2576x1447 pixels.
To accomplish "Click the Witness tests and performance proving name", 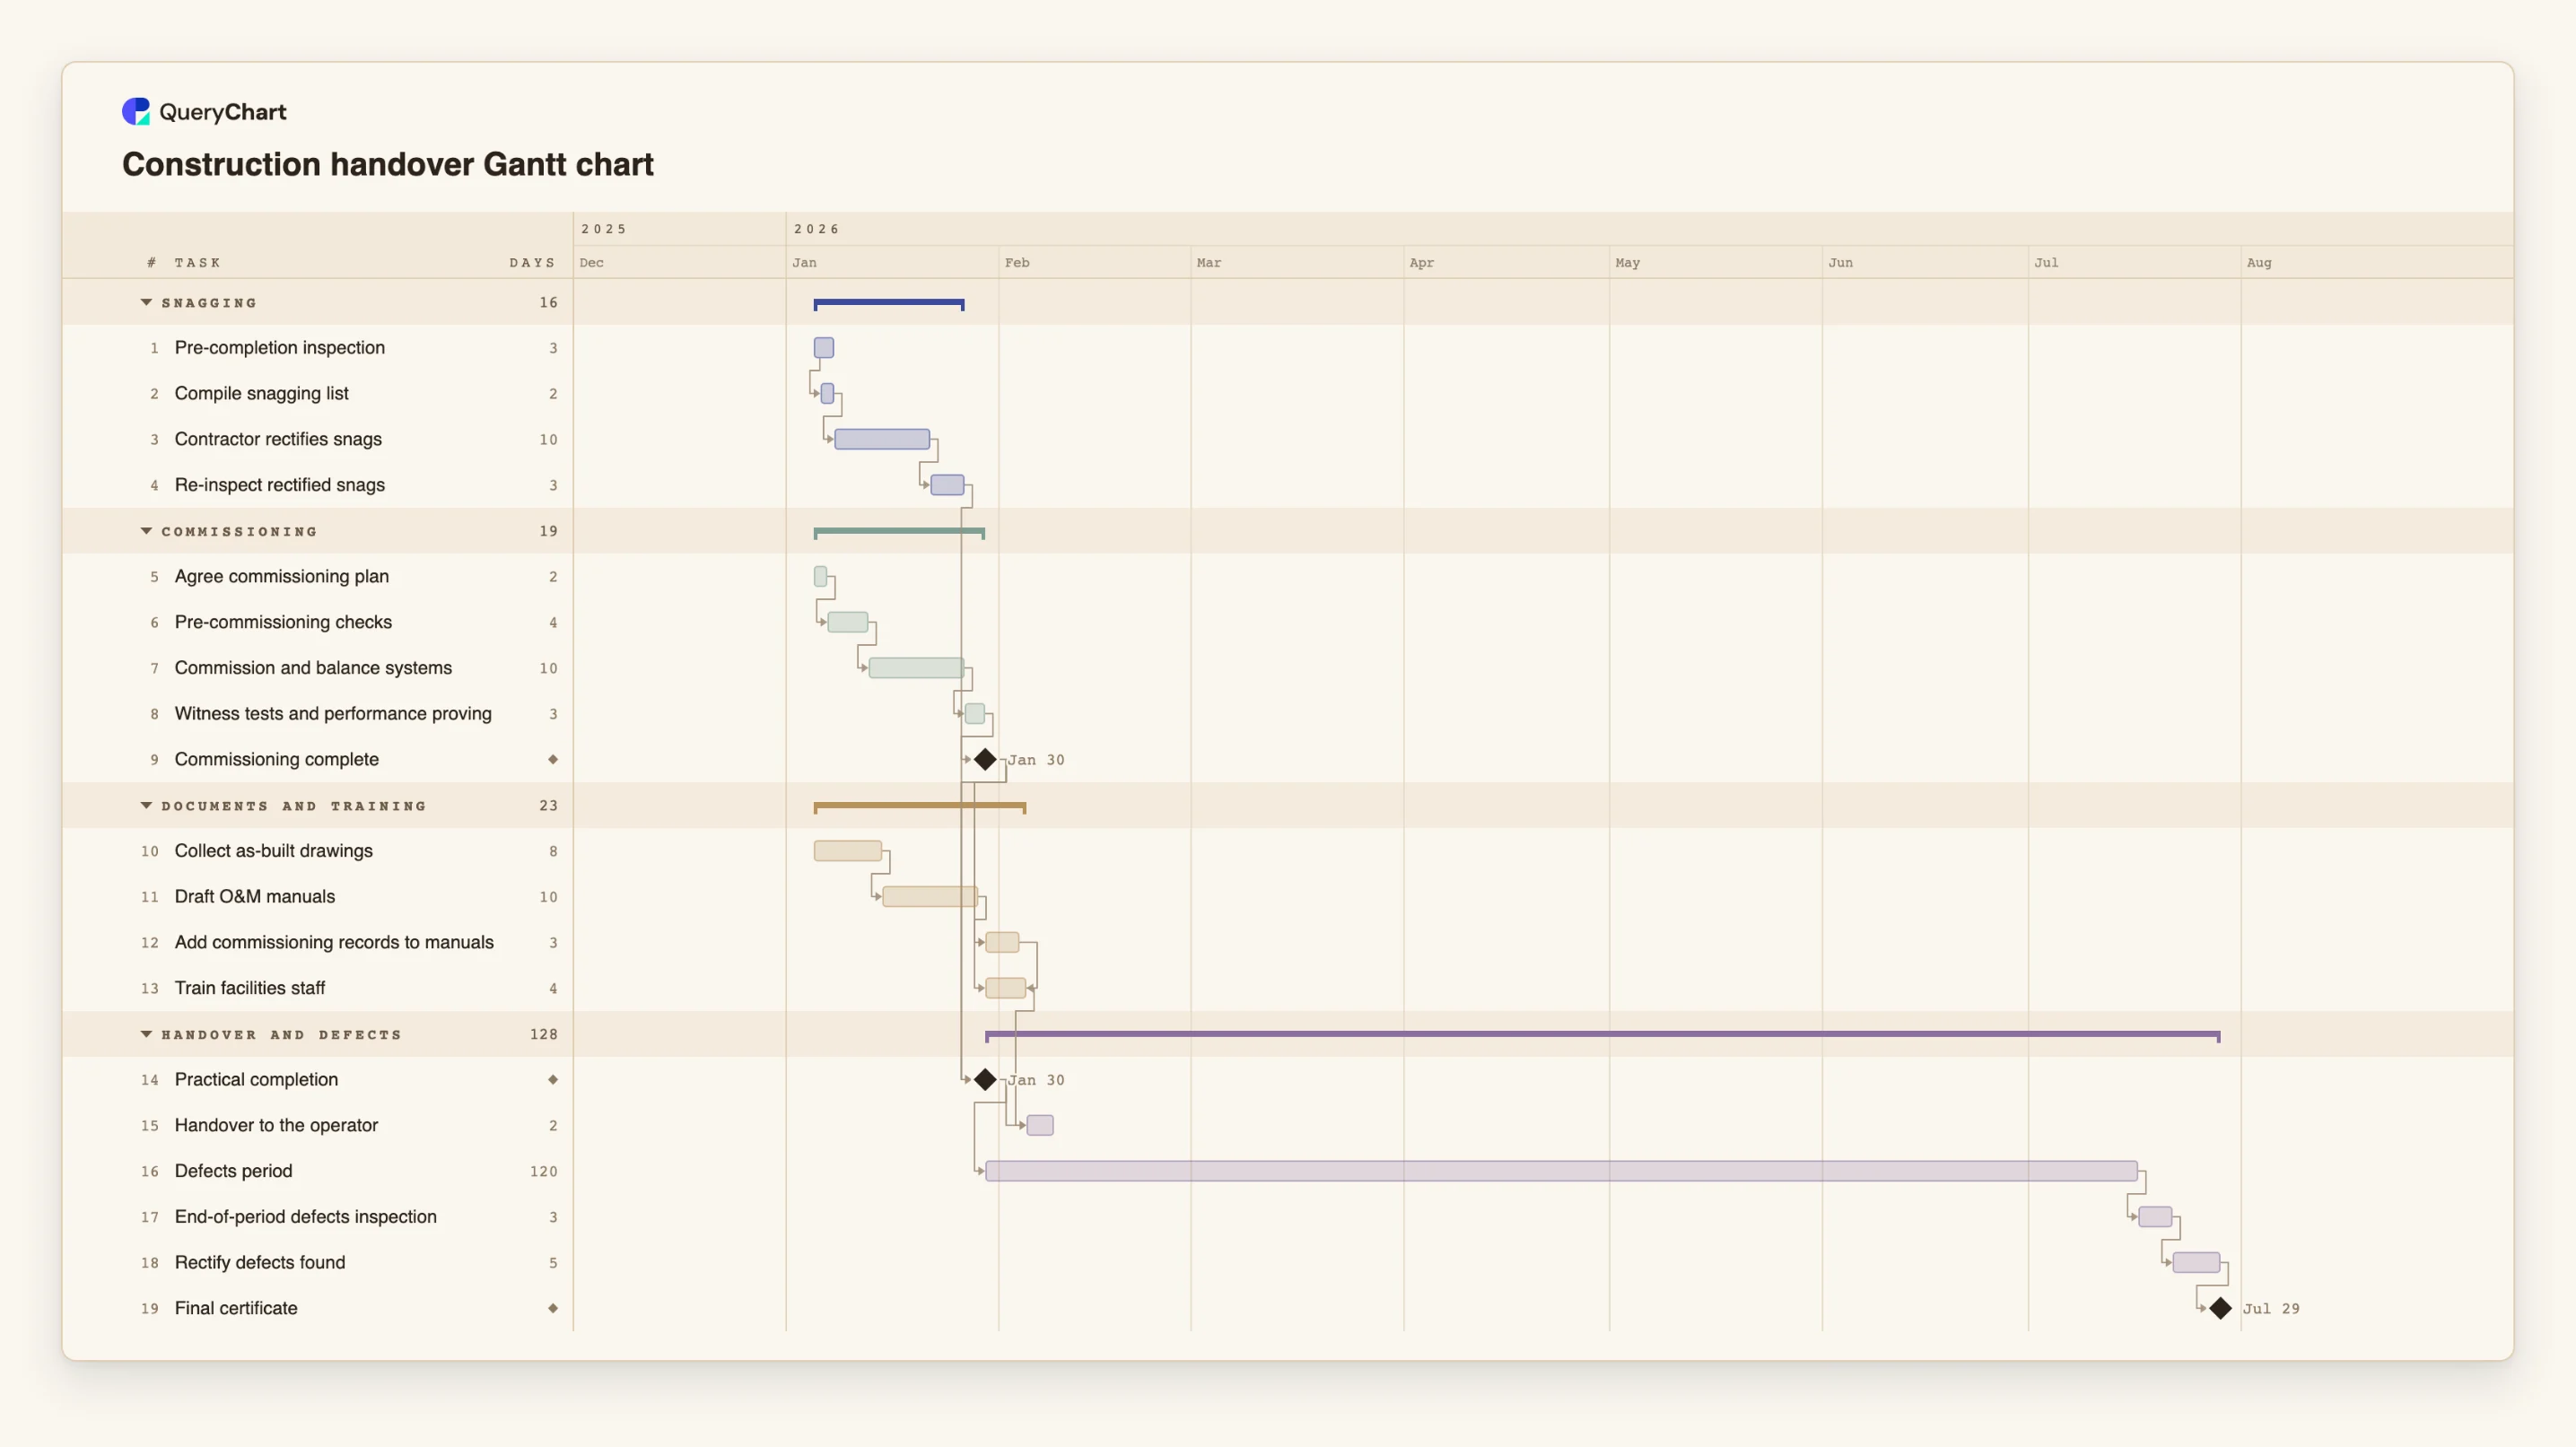I will click(x=333, y=714).
